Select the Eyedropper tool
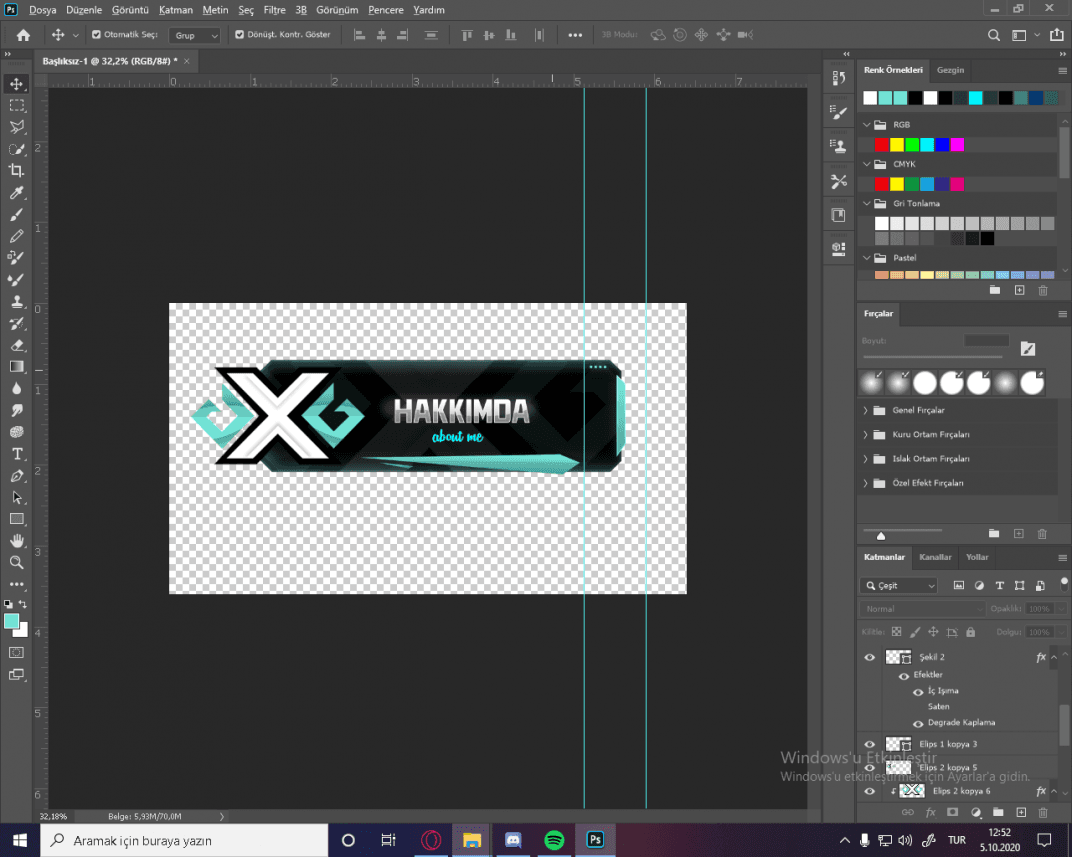Viewport: 1072px width, 857px height. [x=16, y=193]
